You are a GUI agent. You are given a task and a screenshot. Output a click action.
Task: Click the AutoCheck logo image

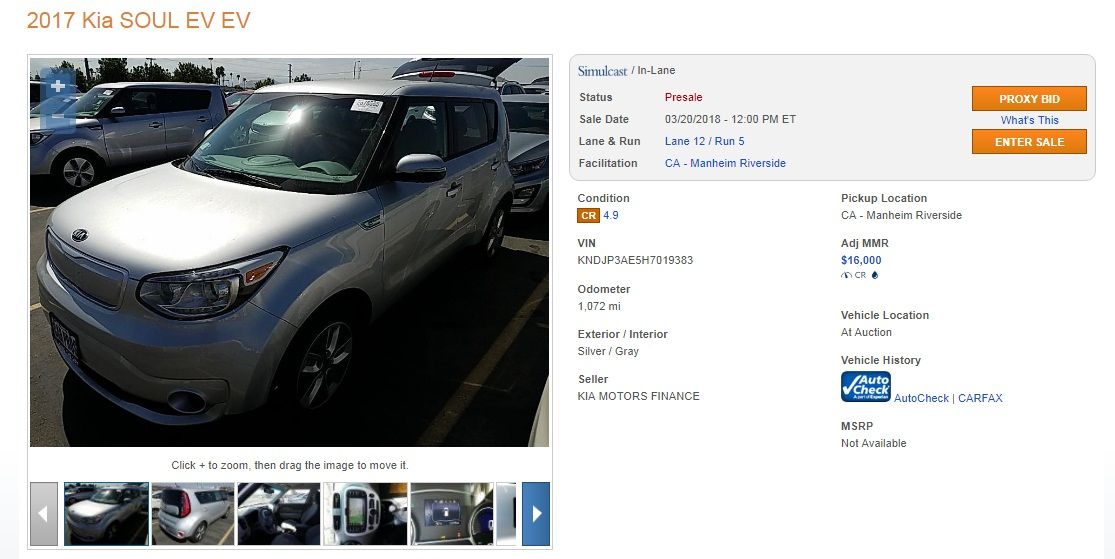tap(865, 387)
